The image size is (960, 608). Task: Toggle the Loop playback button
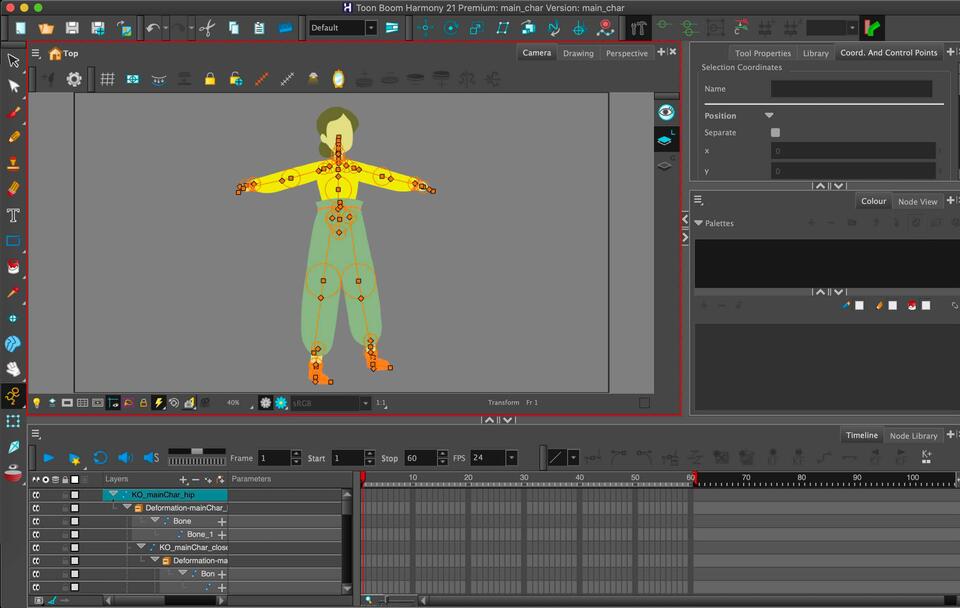[100, 458]
